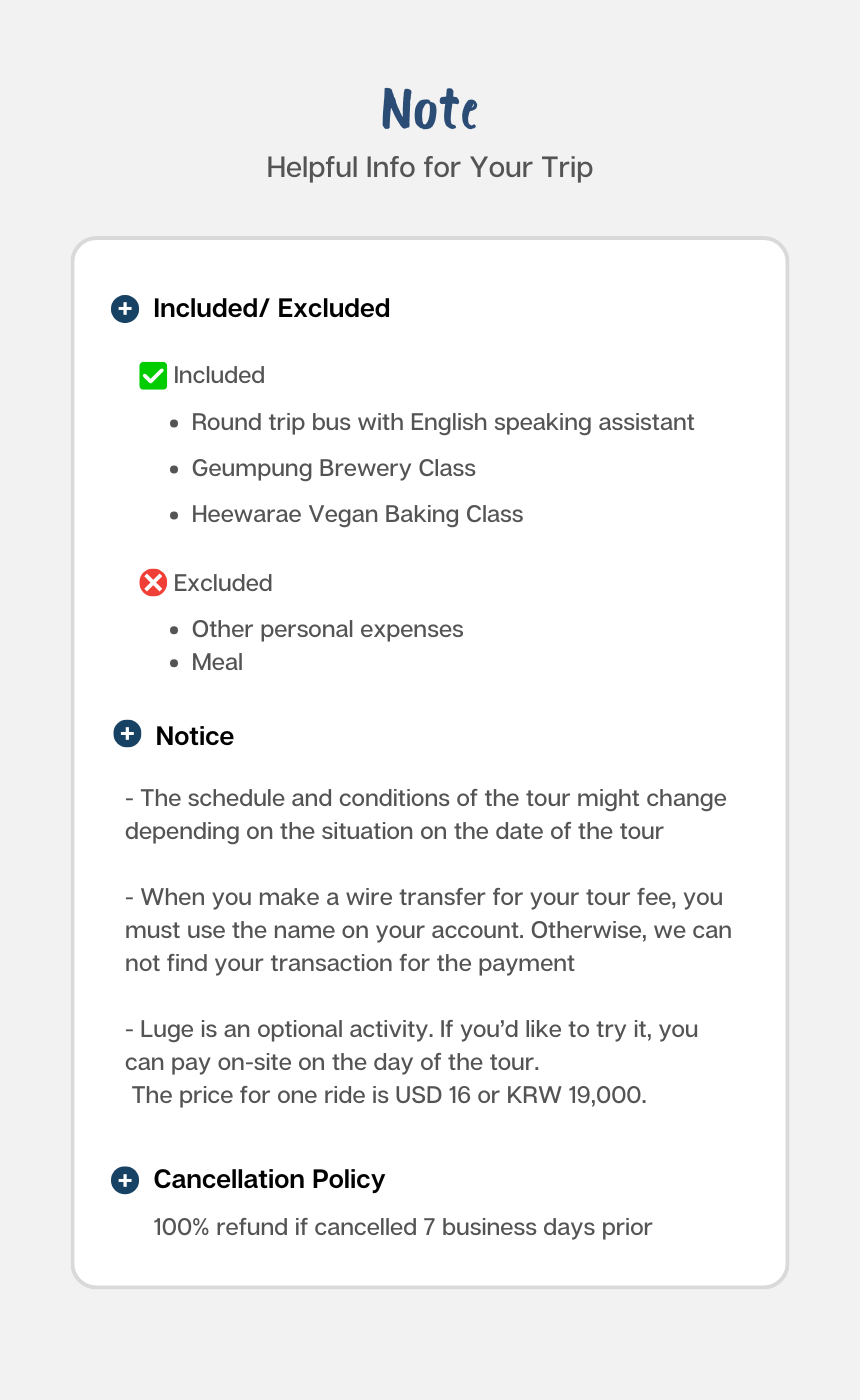This screenshot has width=860, height=1400.
Task: Select Round trip bus list item
Action: [x=442, y=422]
